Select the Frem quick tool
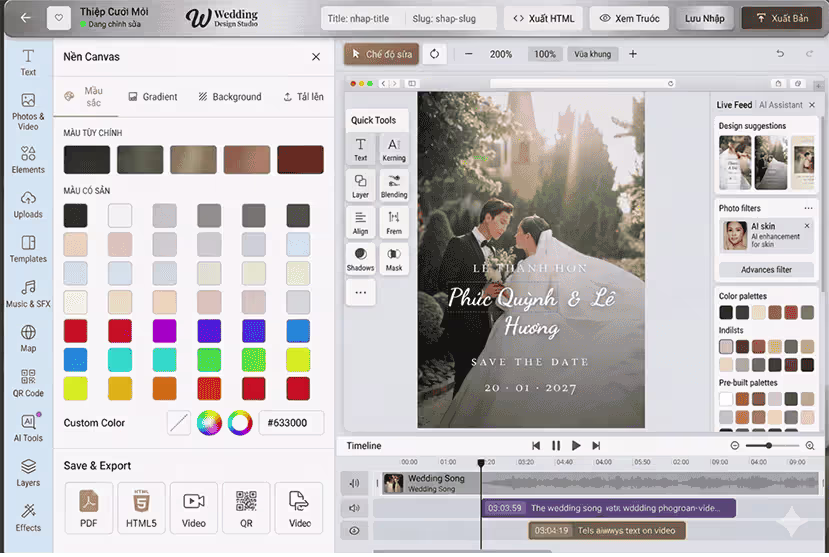 coord(394,222)
